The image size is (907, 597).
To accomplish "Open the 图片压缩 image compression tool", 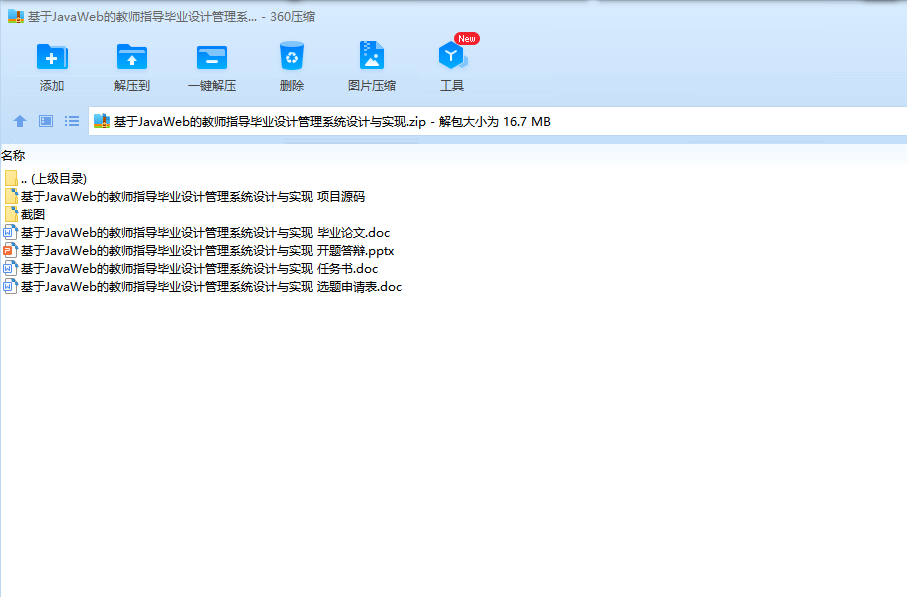I will point(371,56).
